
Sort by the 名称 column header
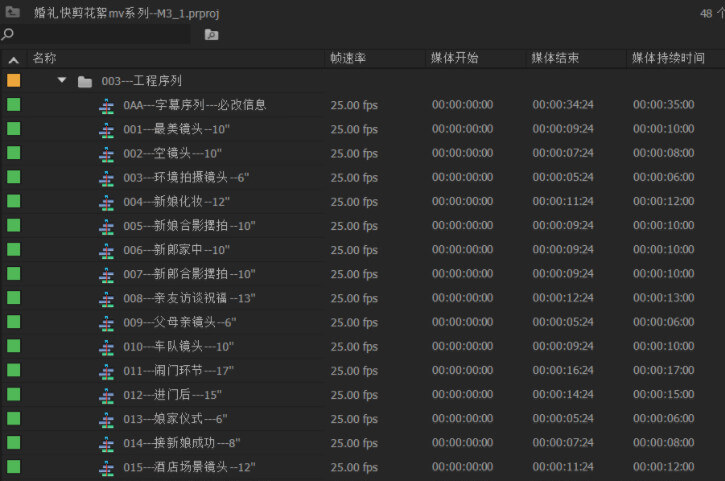[x=44, y=58]
